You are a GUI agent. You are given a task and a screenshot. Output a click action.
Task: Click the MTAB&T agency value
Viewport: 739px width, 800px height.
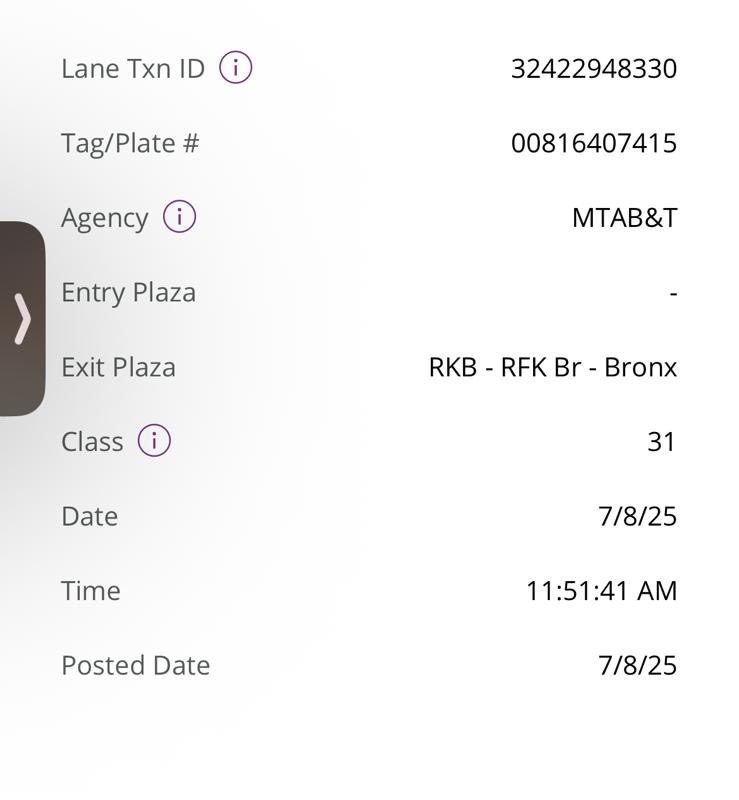[624, 218]
